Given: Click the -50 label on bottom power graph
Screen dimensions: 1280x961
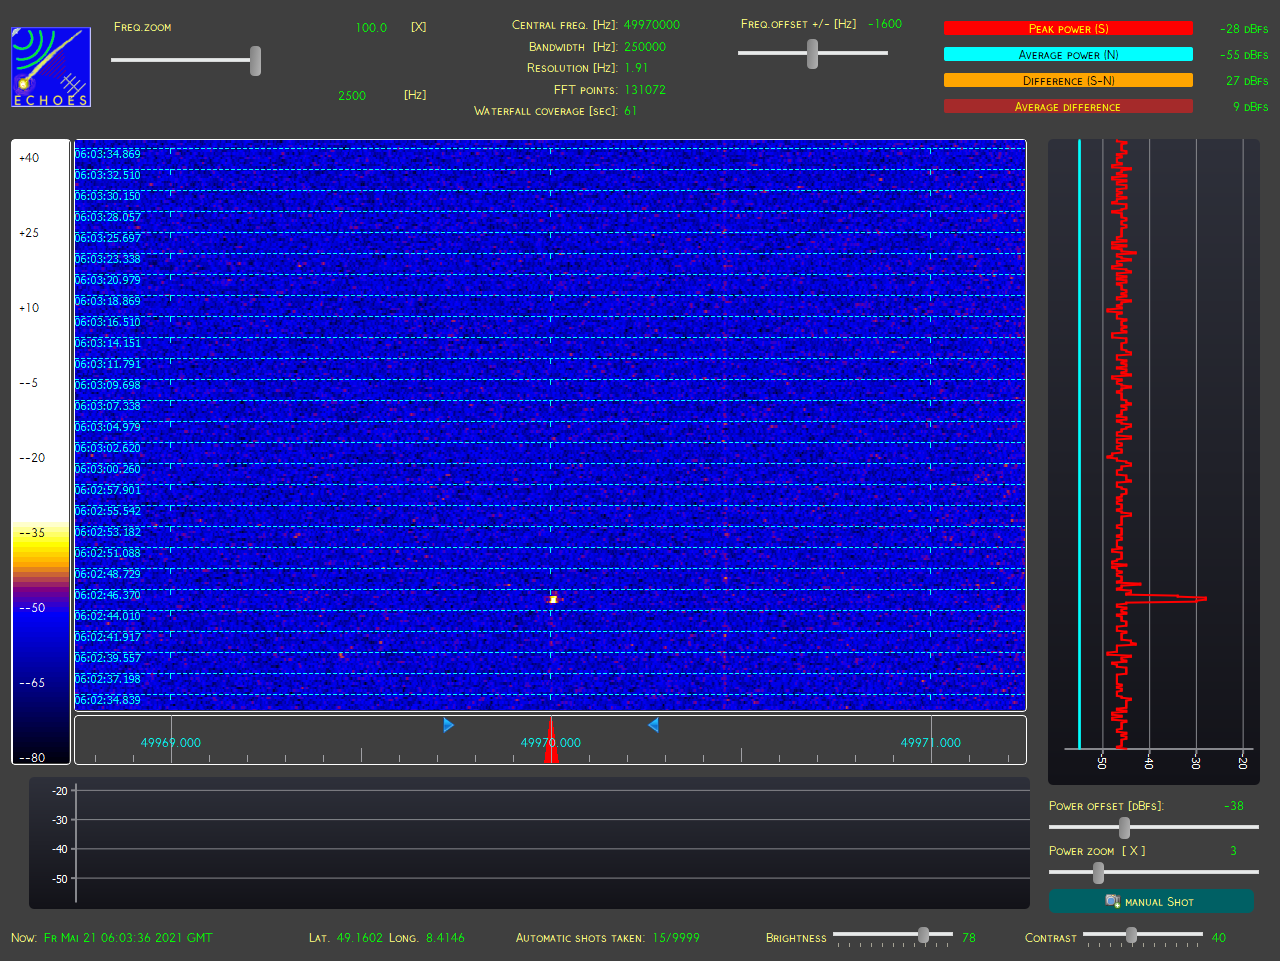Looking at the screenshot, I should 60,879.
